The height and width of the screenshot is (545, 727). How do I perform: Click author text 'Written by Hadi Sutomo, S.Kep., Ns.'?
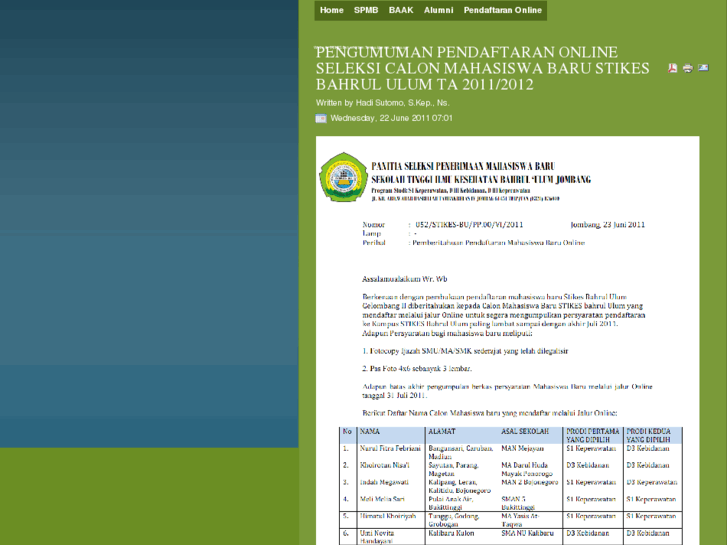pos(383,103)
